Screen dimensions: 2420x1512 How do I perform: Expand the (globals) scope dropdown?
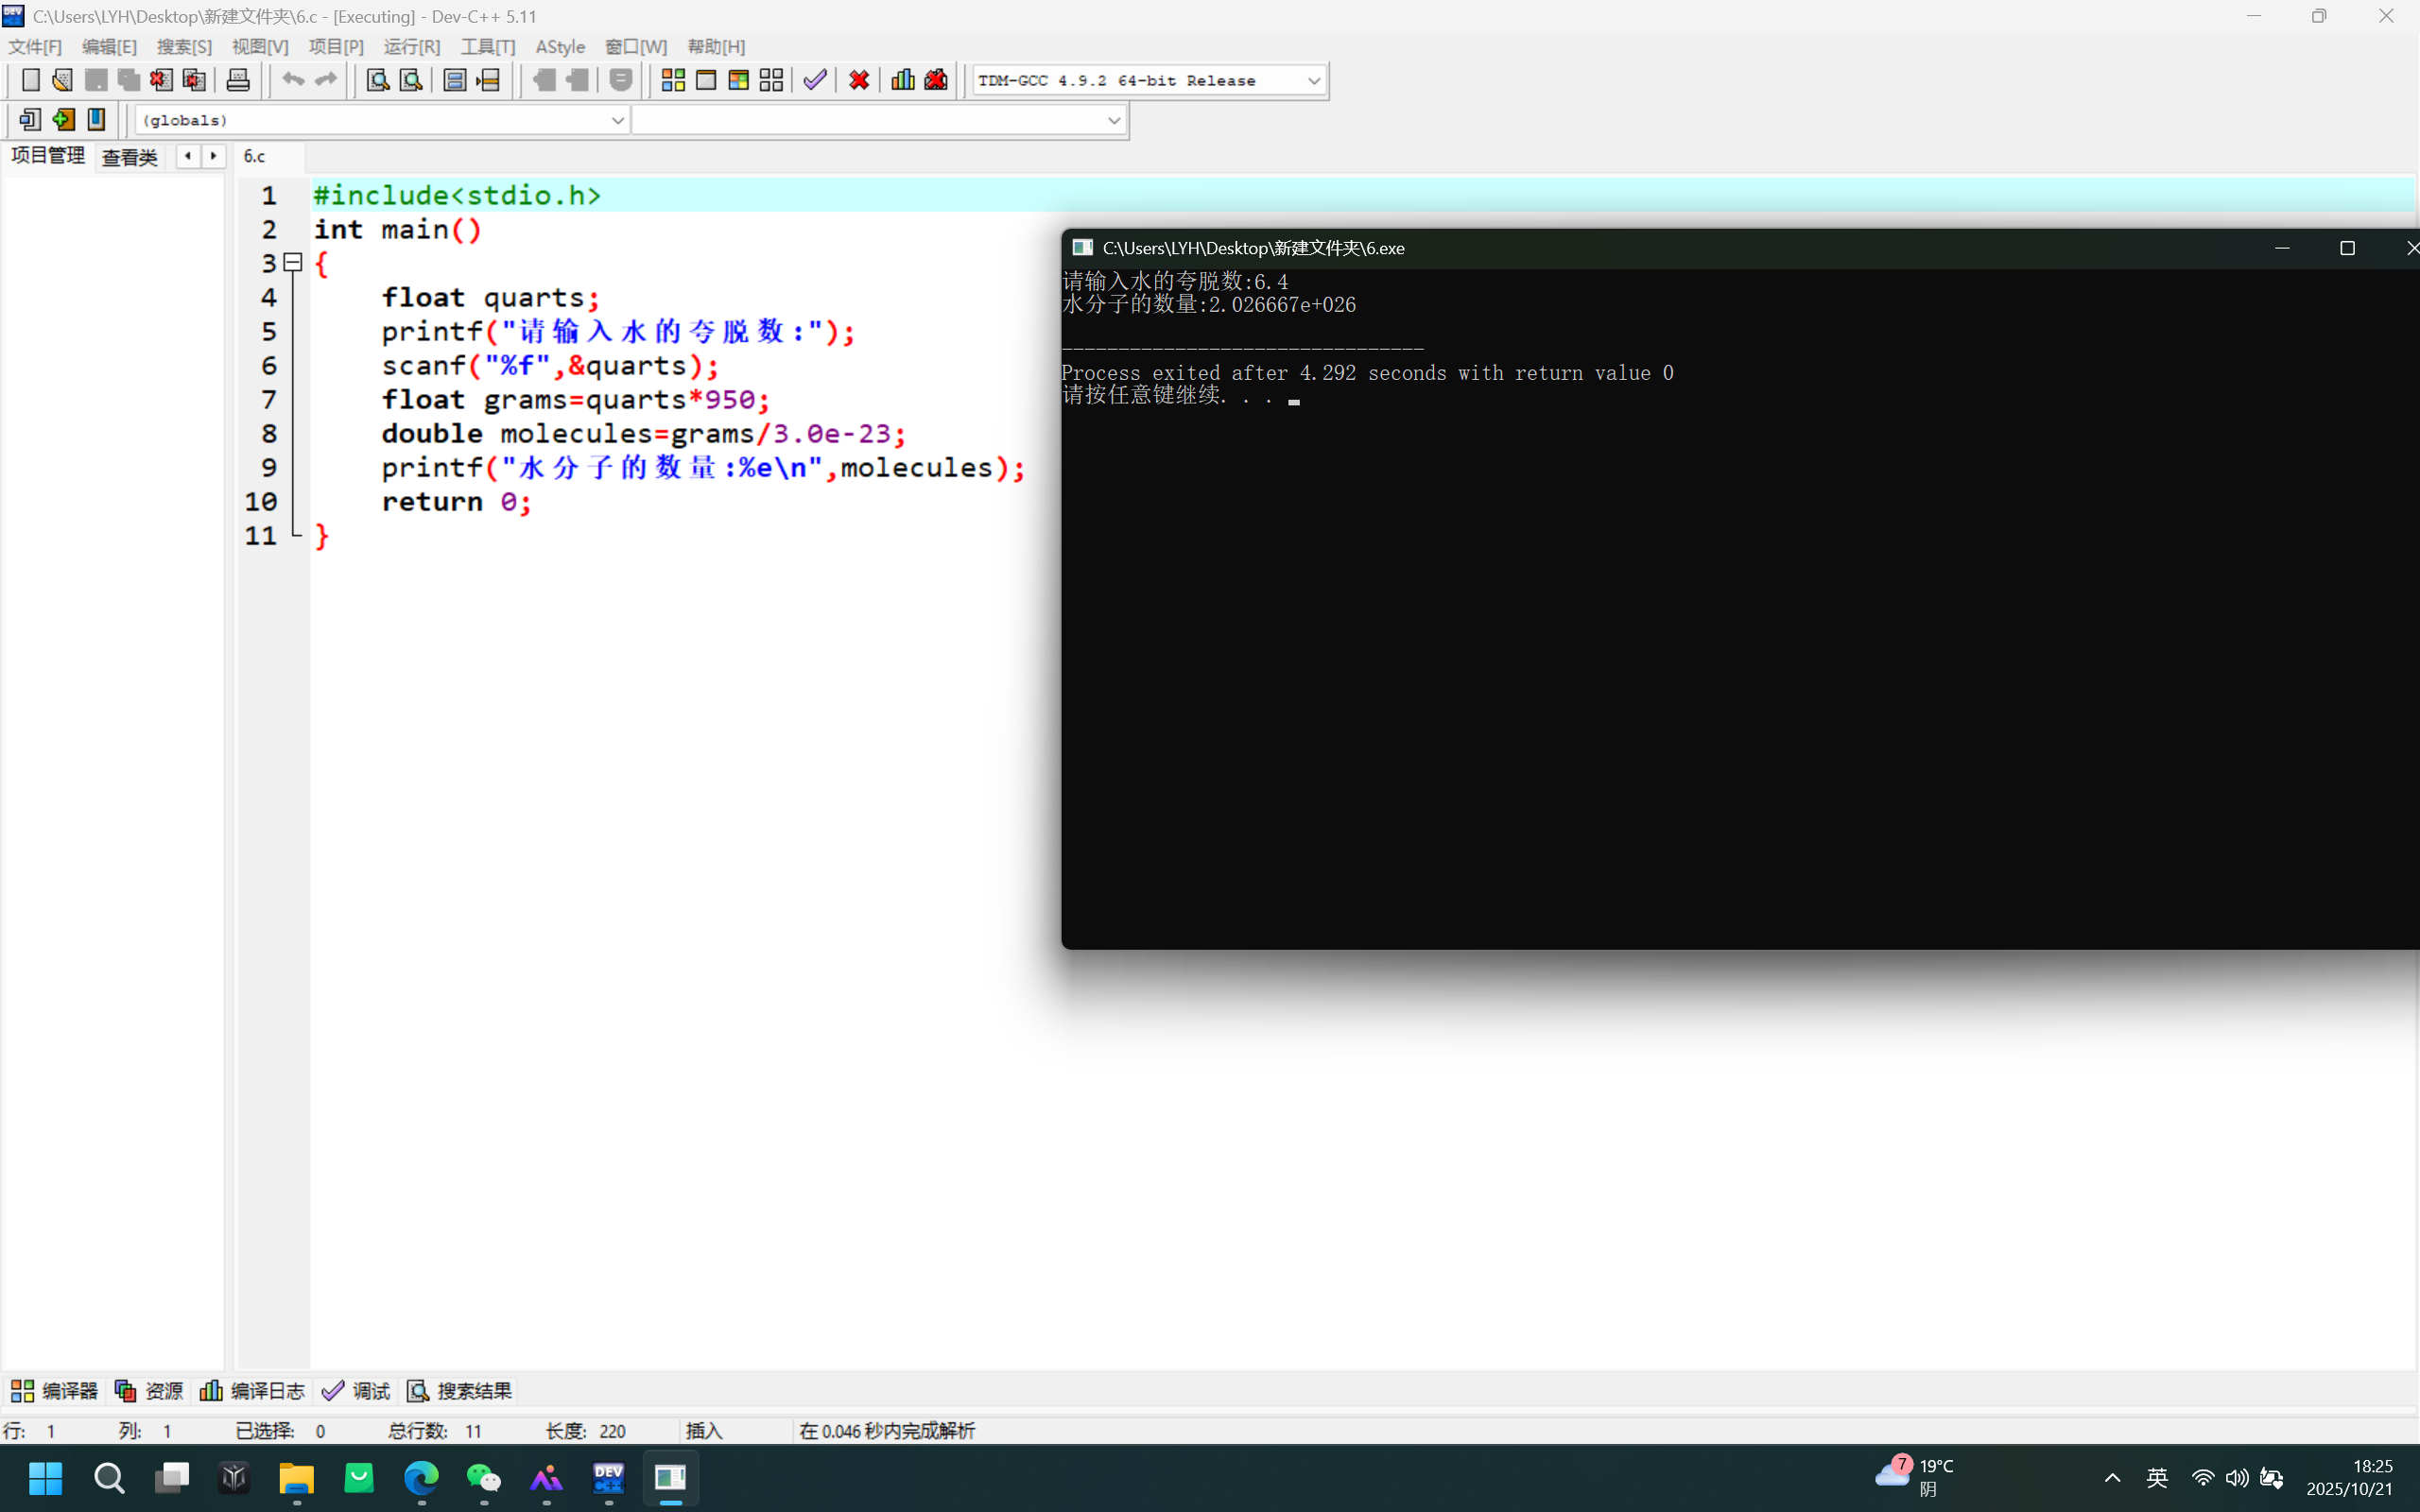click(617, 121)
